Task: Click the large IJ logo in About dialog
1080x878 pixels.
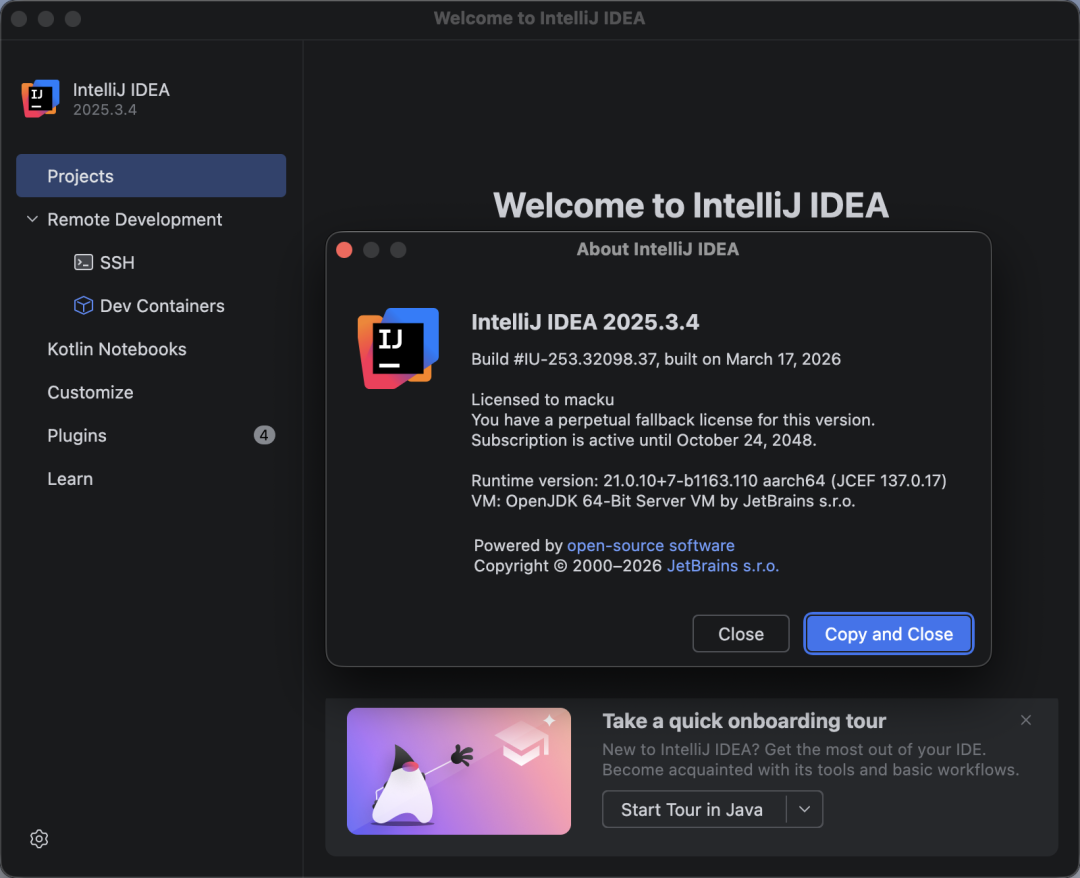Action: tap(398, 348)
